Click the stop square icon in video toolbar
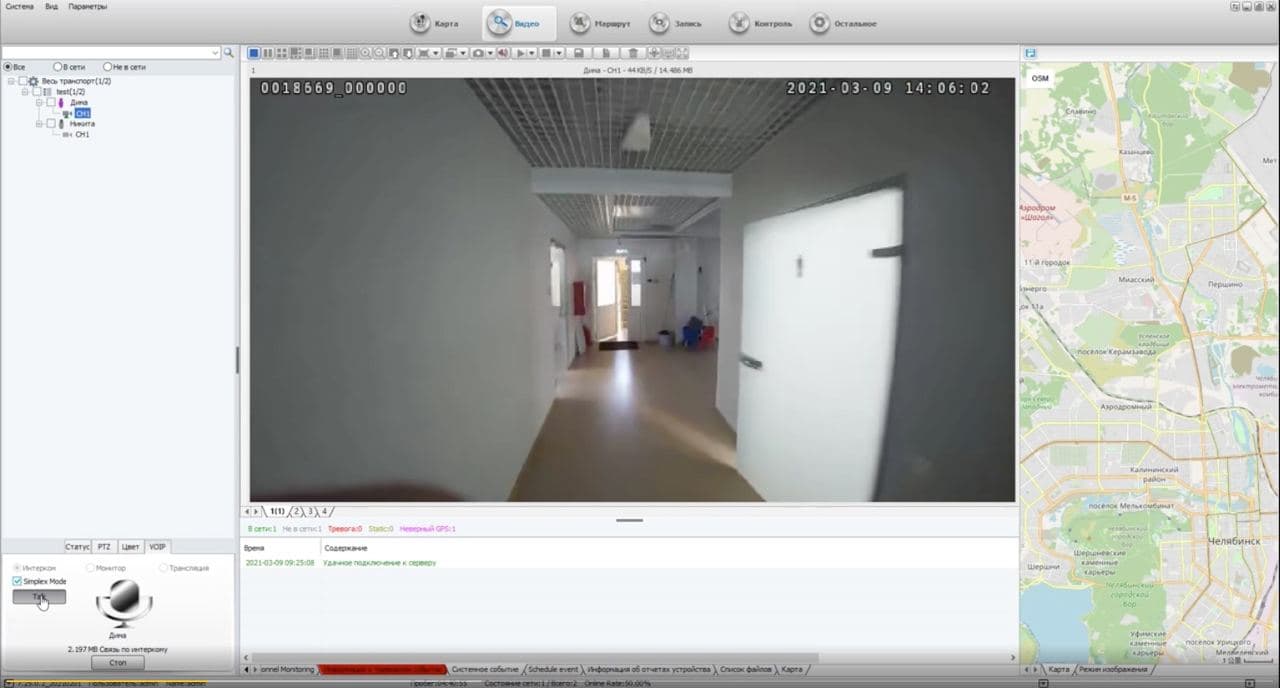 [x=546, y=53]
